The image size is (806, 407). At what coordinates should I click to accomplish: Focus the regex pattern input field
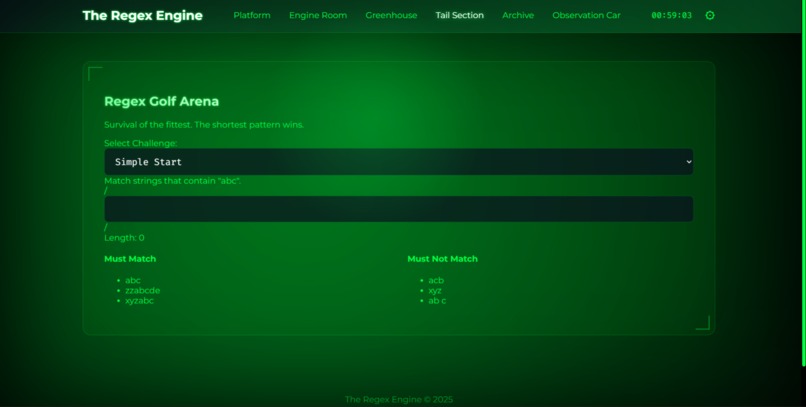coord(398,209)
